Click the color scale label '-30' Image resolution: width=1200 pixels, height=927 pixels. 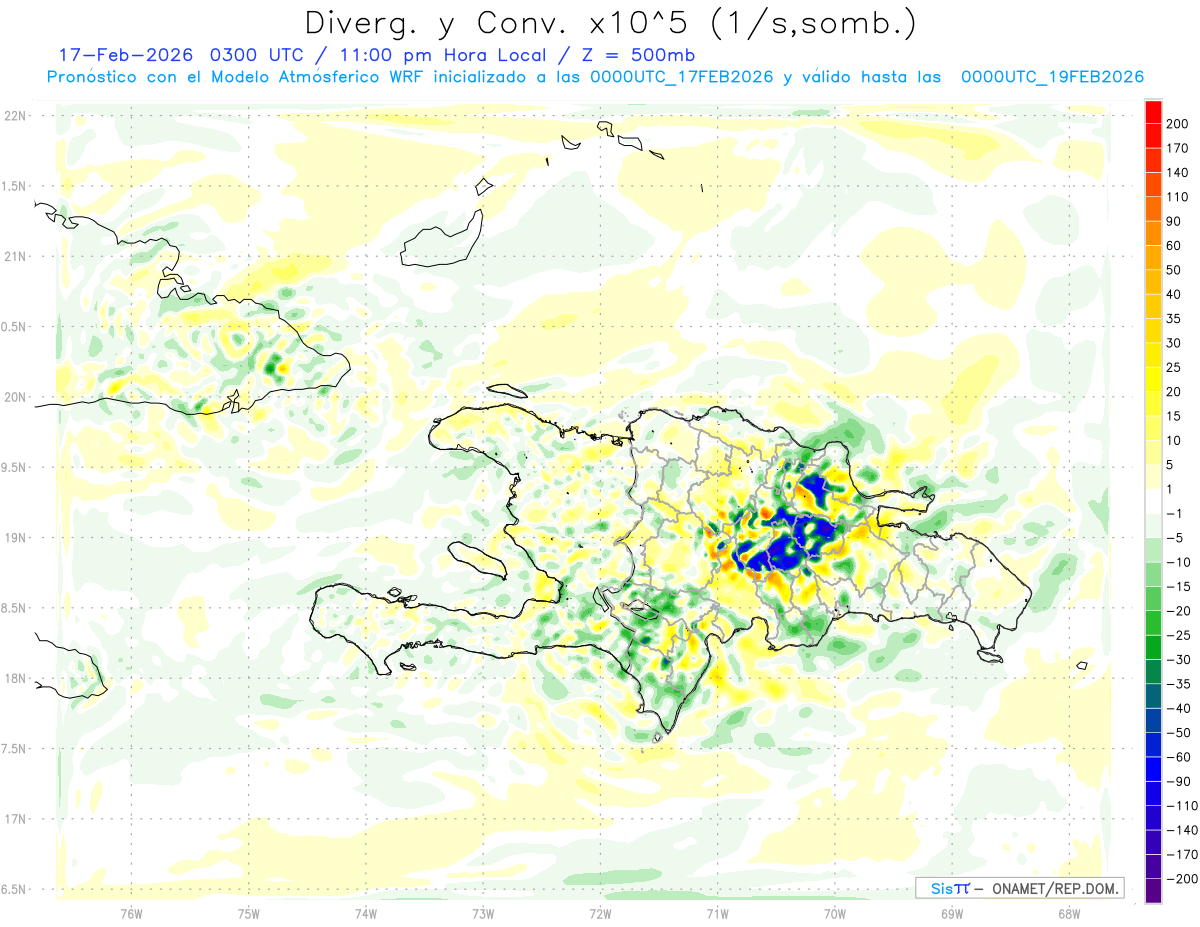click(1181, 660)
